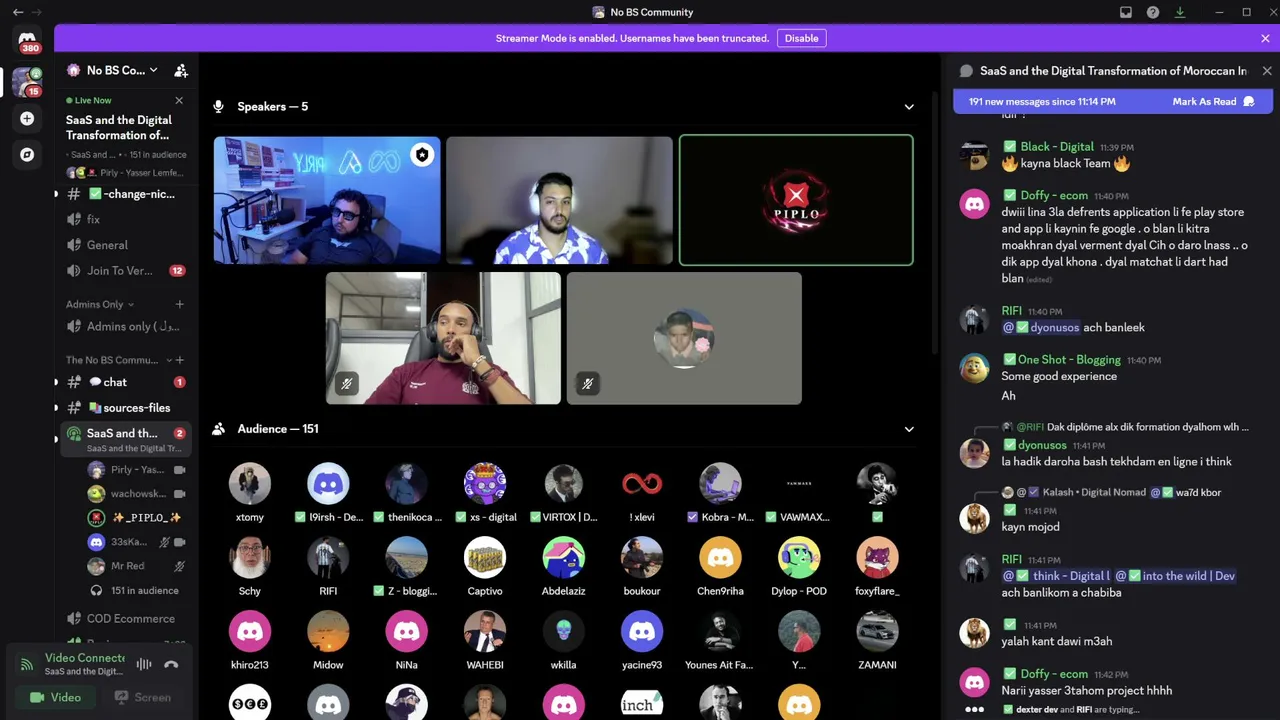Open the fix voice channel
The width and height of the screenshot is (1280, 720).
(125, 219)
